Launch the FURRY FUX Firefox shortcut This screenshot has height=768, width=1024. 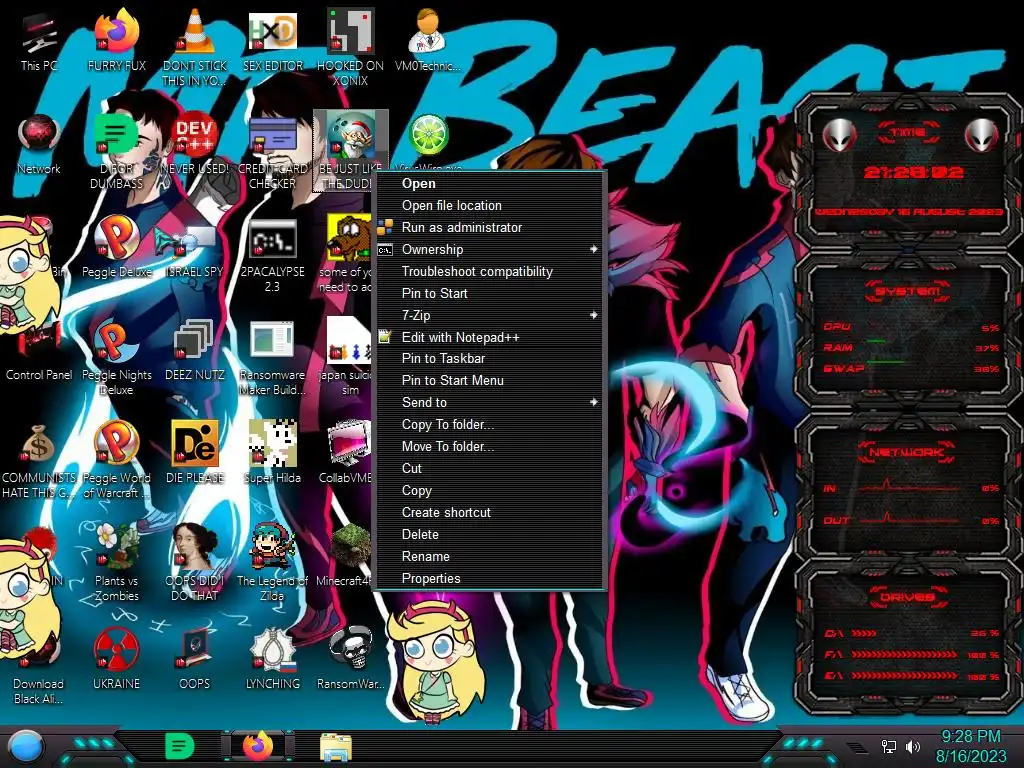click(x=116, y=40)
